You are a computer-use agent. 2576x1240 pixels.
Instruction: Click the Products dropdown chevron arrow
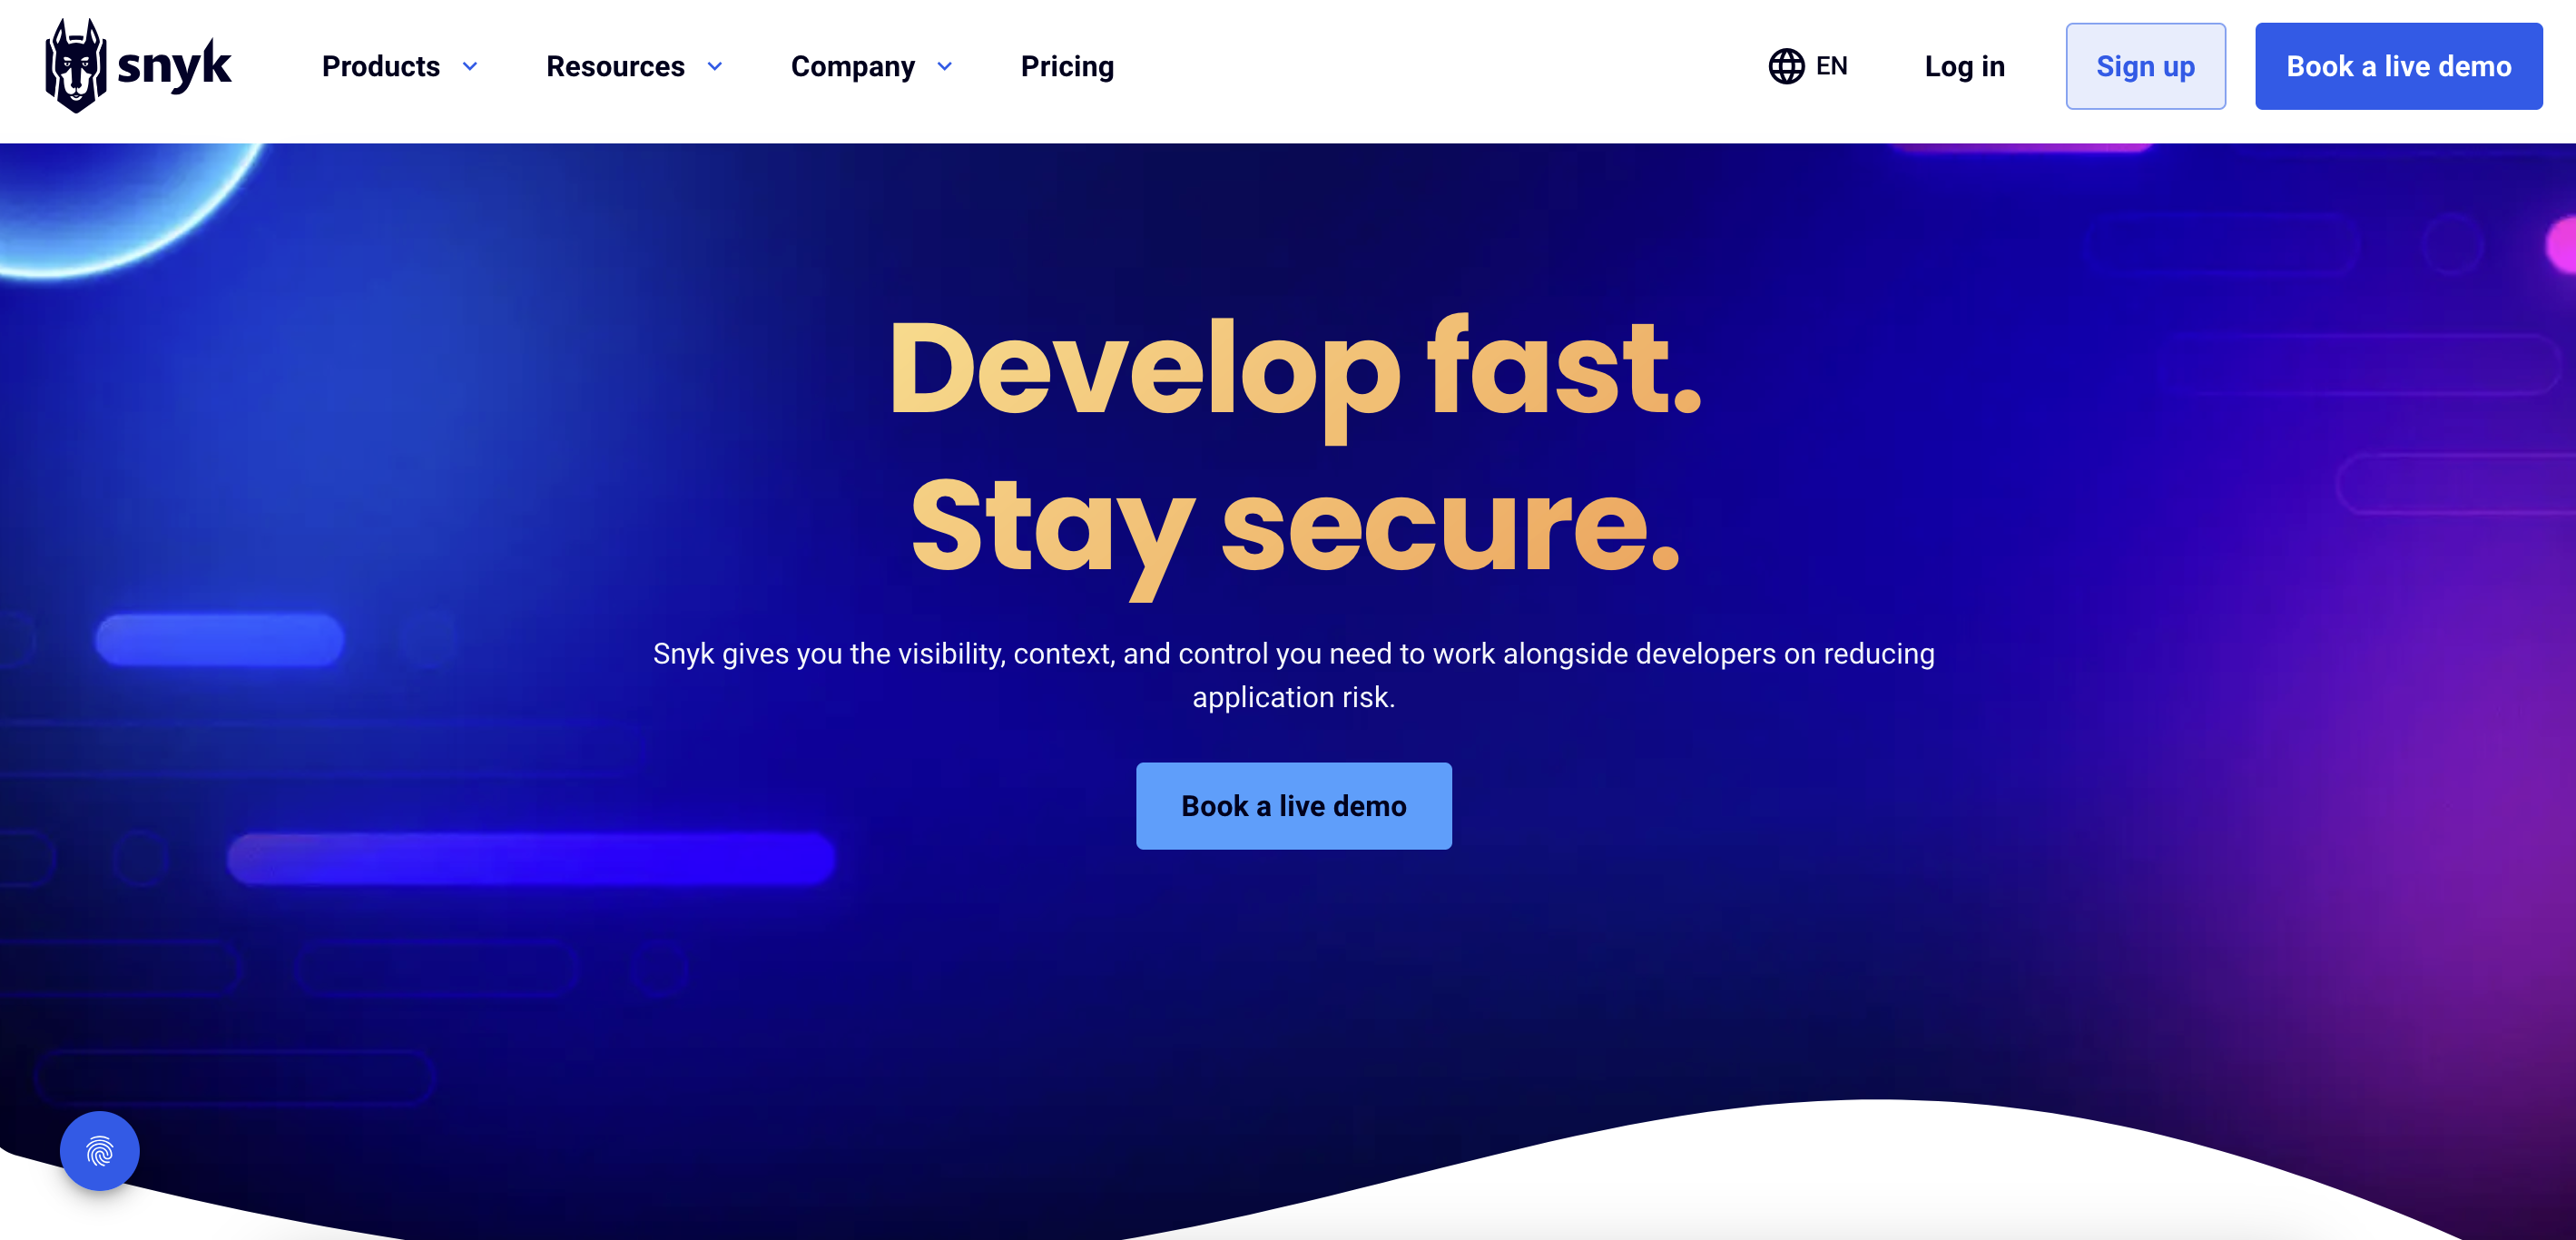click(x=473, y=65)
